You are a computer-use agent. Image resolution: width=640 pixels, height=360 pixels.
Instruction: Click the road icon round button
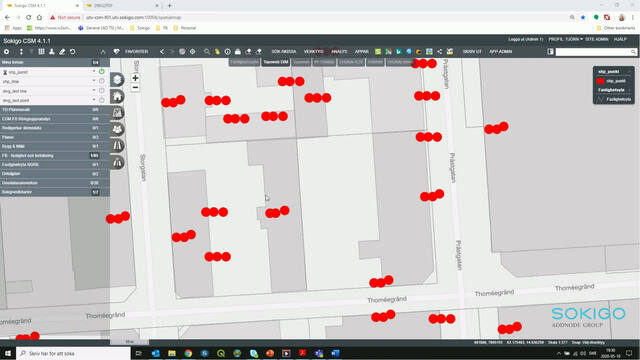click(x=118, y=146)
